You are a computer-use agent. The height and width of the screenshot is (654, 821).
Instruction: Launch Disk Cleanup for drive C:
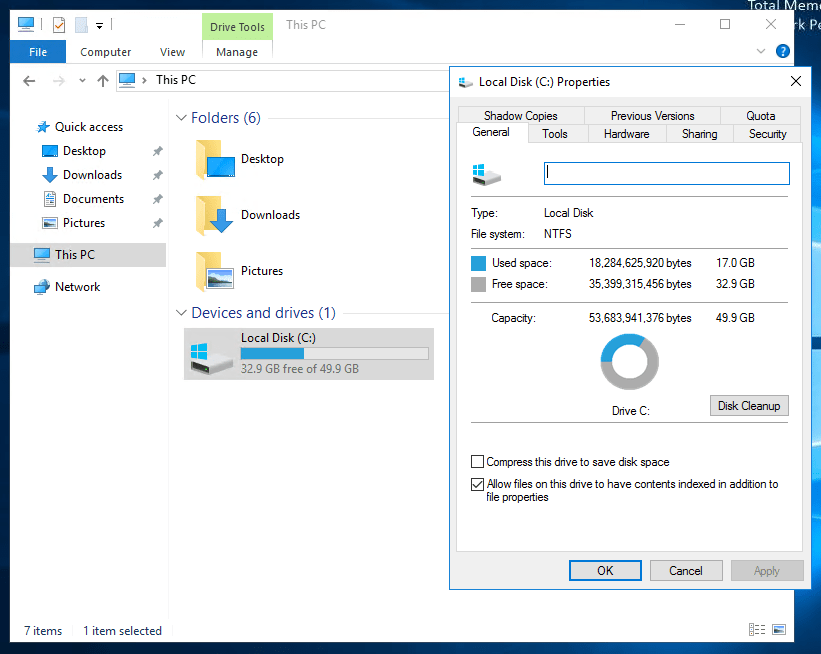pos(749,405)
